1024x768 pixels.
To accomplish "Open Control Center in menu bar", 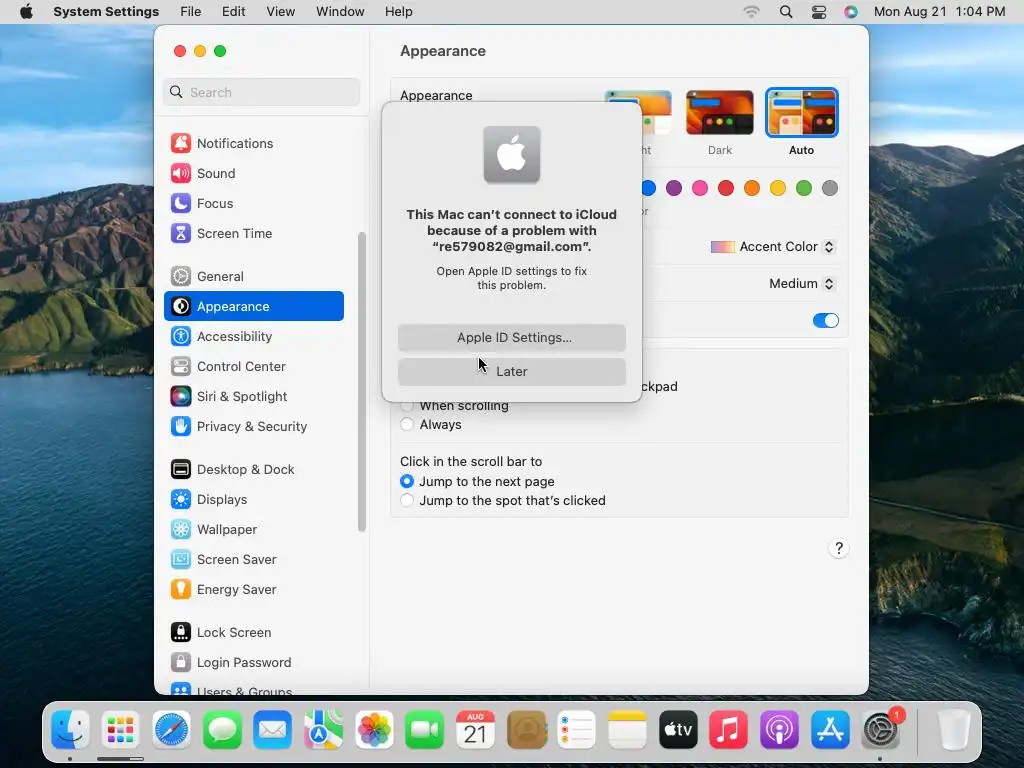I will pos(818,12).
